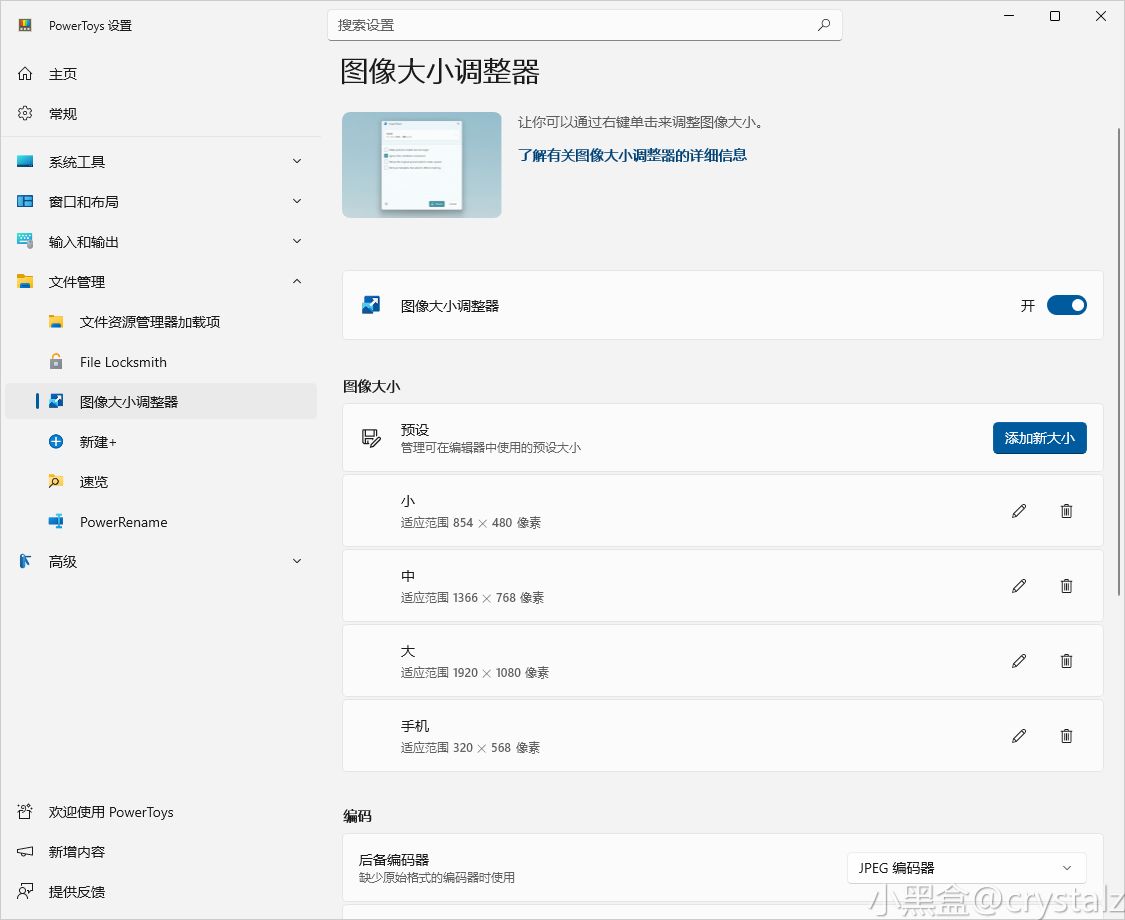Go to 主页 page

point(161,73)
